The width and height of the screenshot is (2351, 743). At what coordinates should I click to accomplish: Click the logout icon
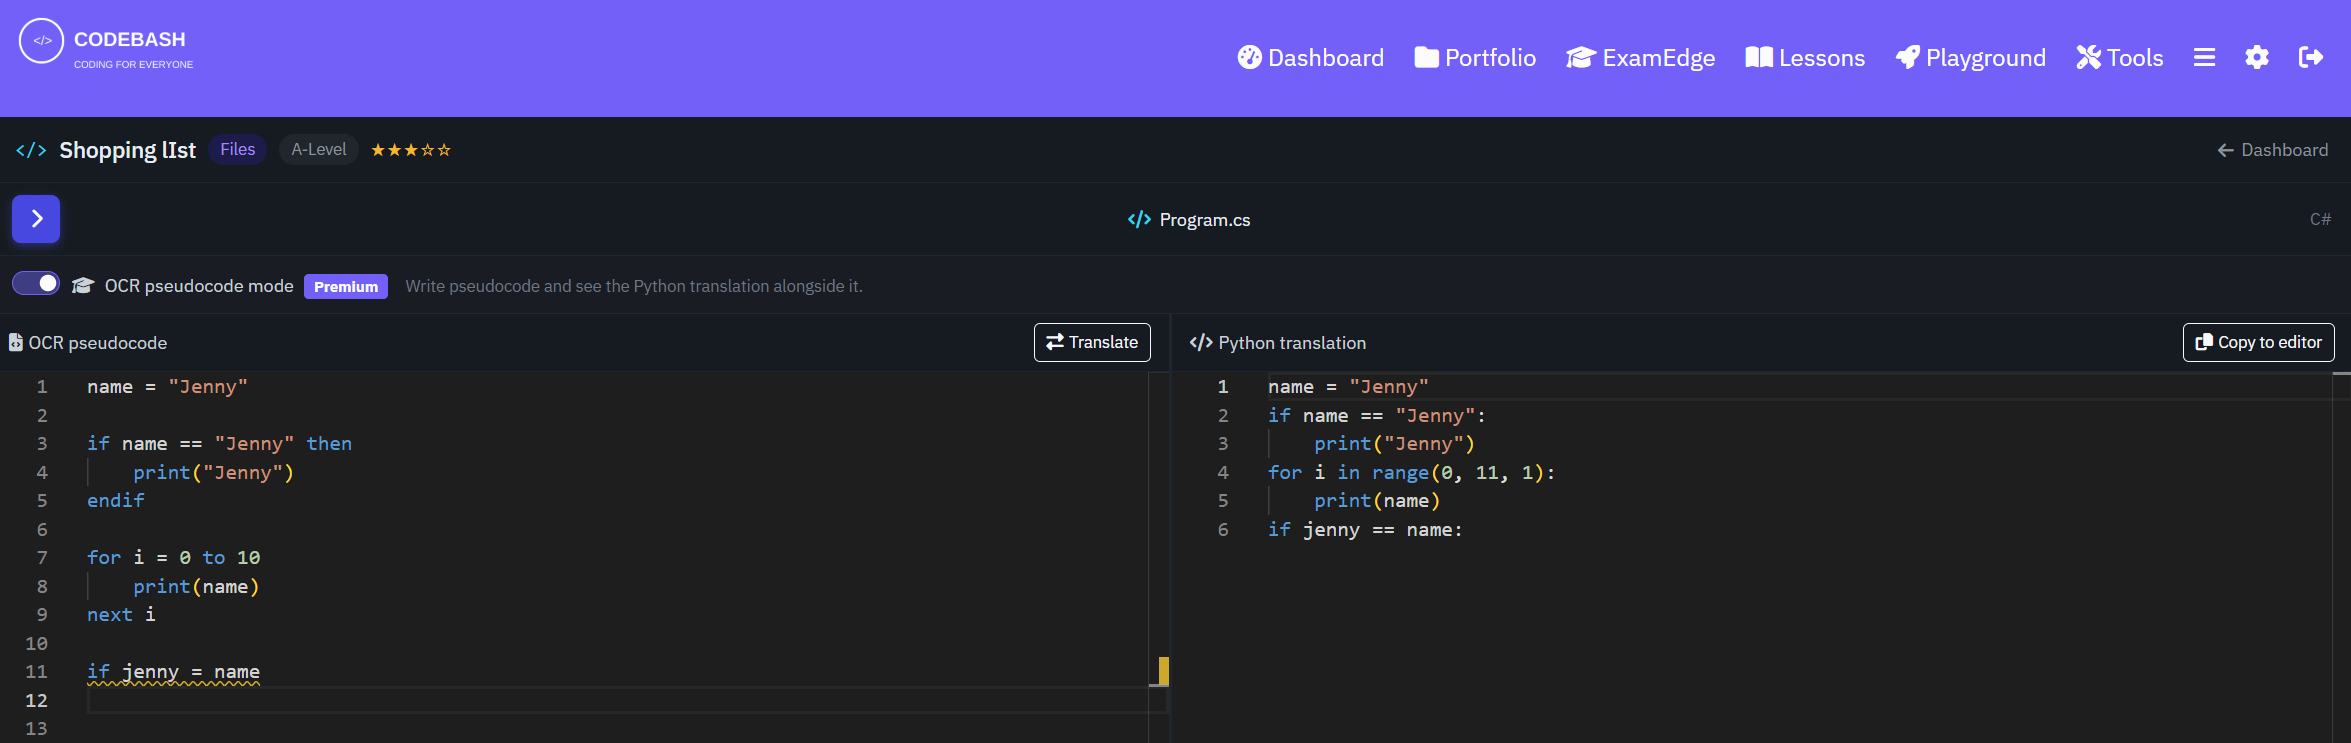(x=2311, y=58)
